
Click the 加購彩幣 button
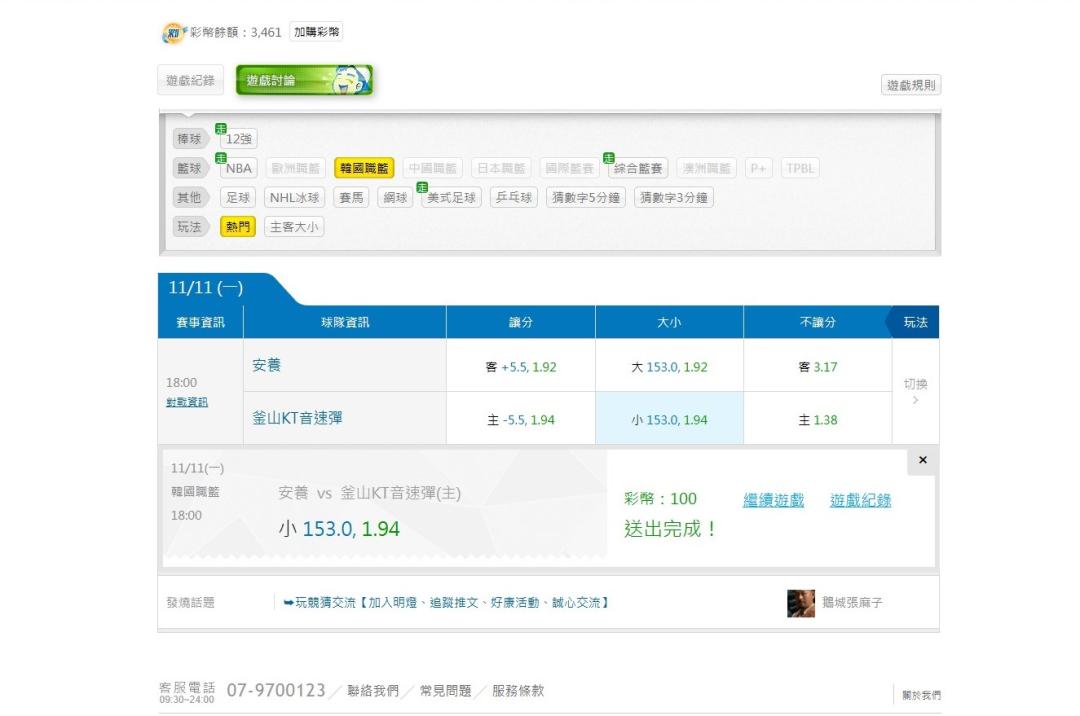click(x=316, y=32)
